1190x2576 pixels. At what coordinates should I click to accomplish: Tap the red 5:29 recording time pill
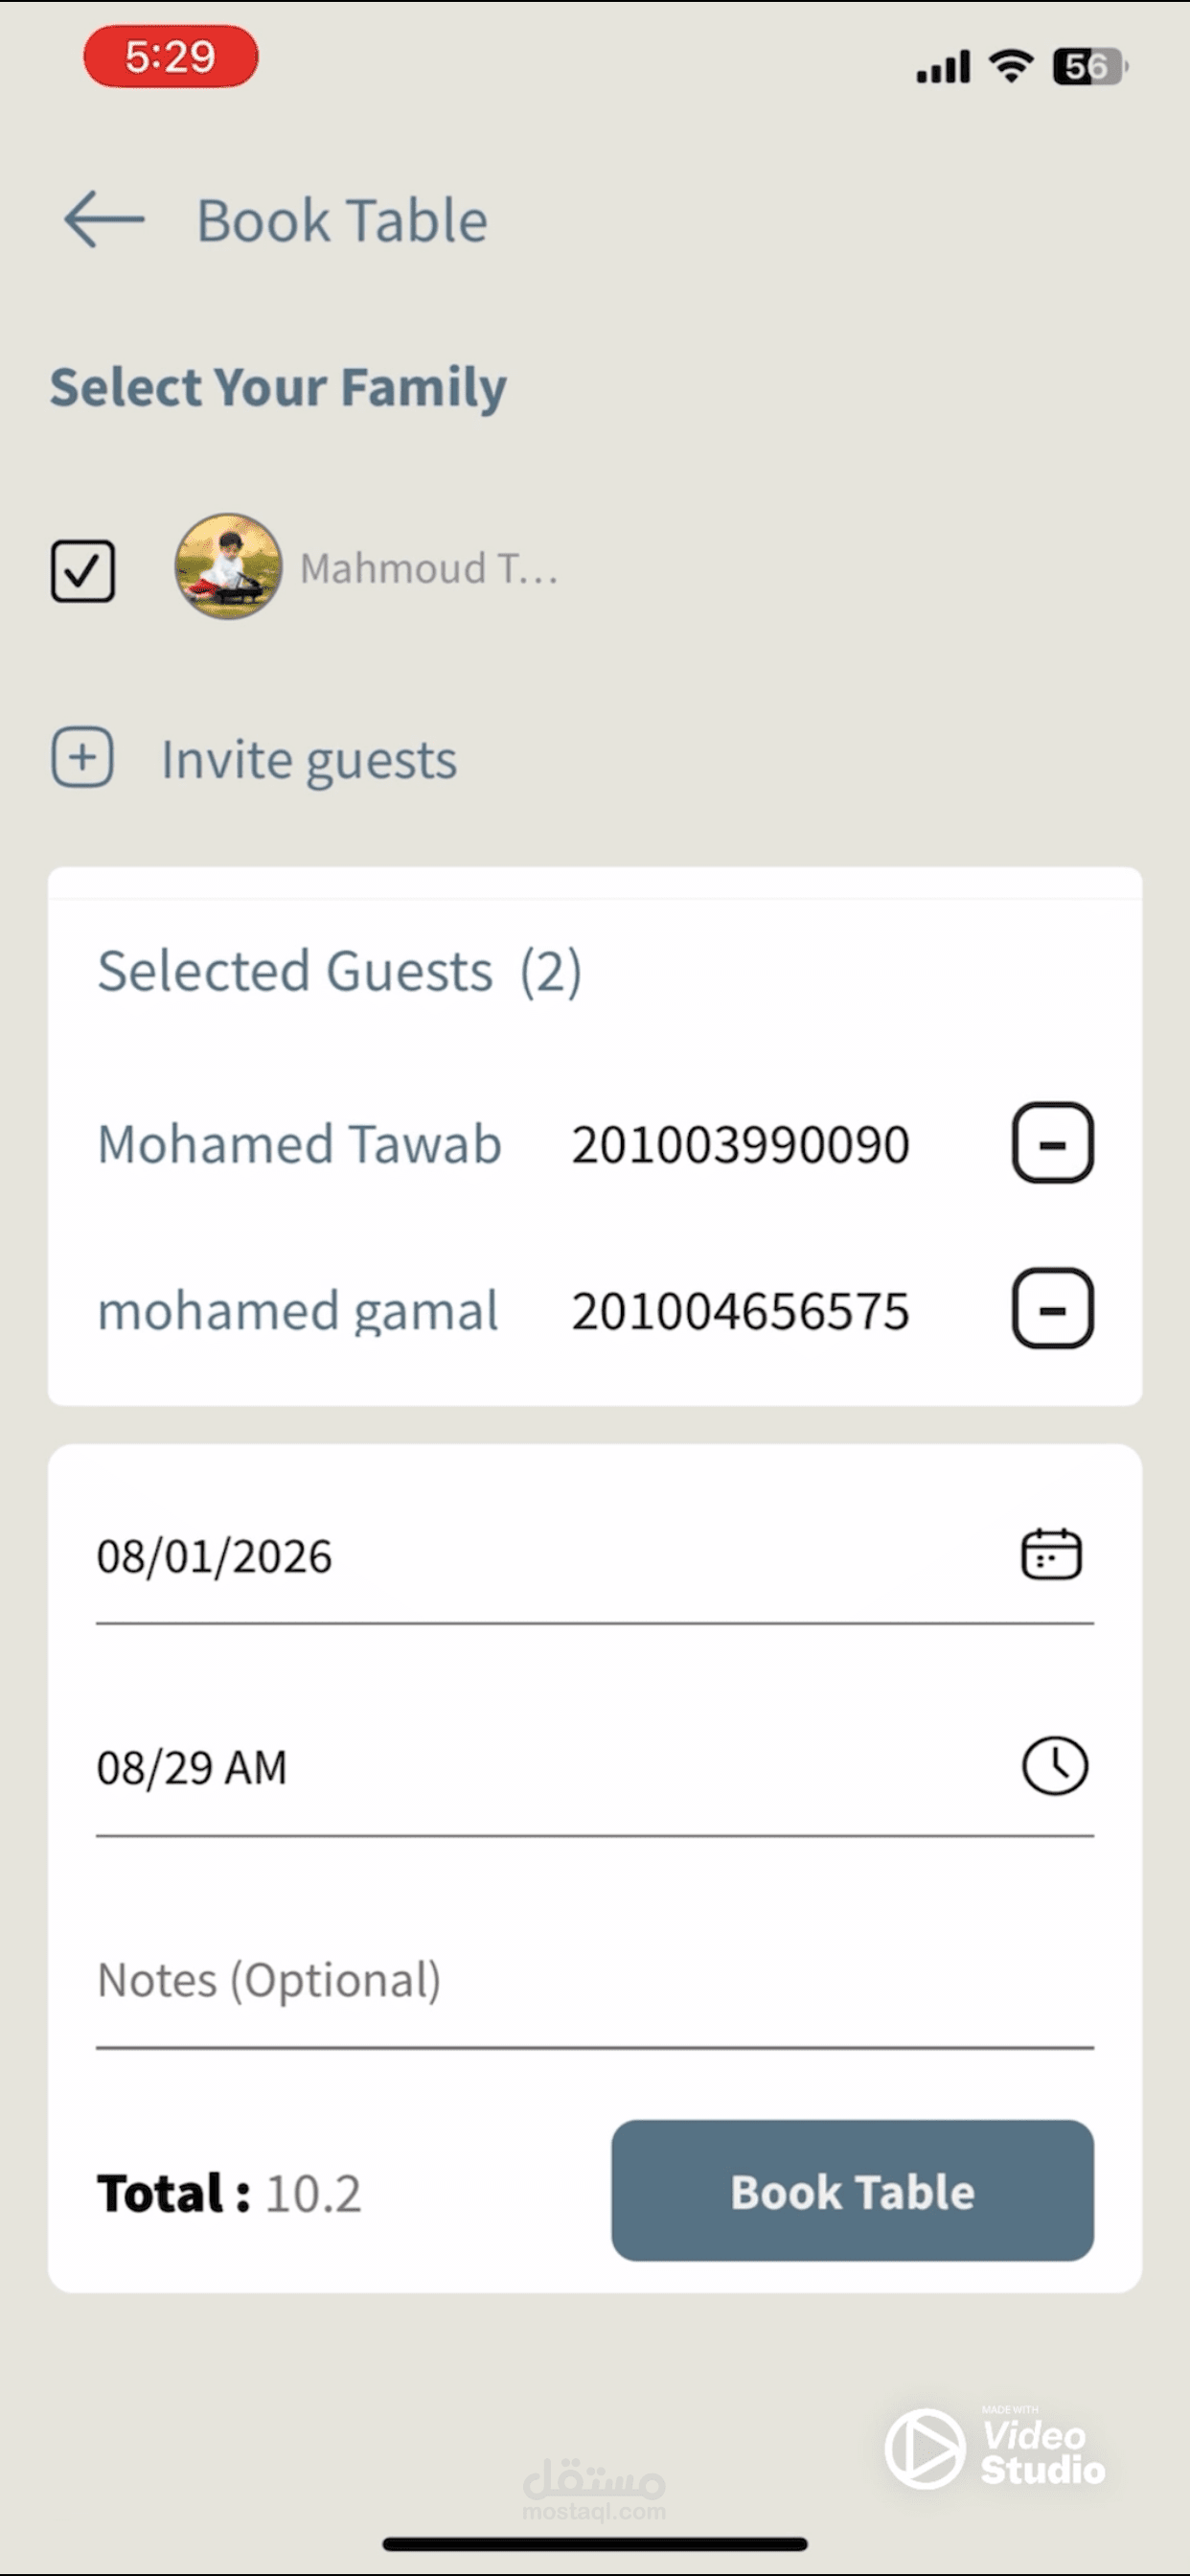pyautogui.click(x=170, y=57)
